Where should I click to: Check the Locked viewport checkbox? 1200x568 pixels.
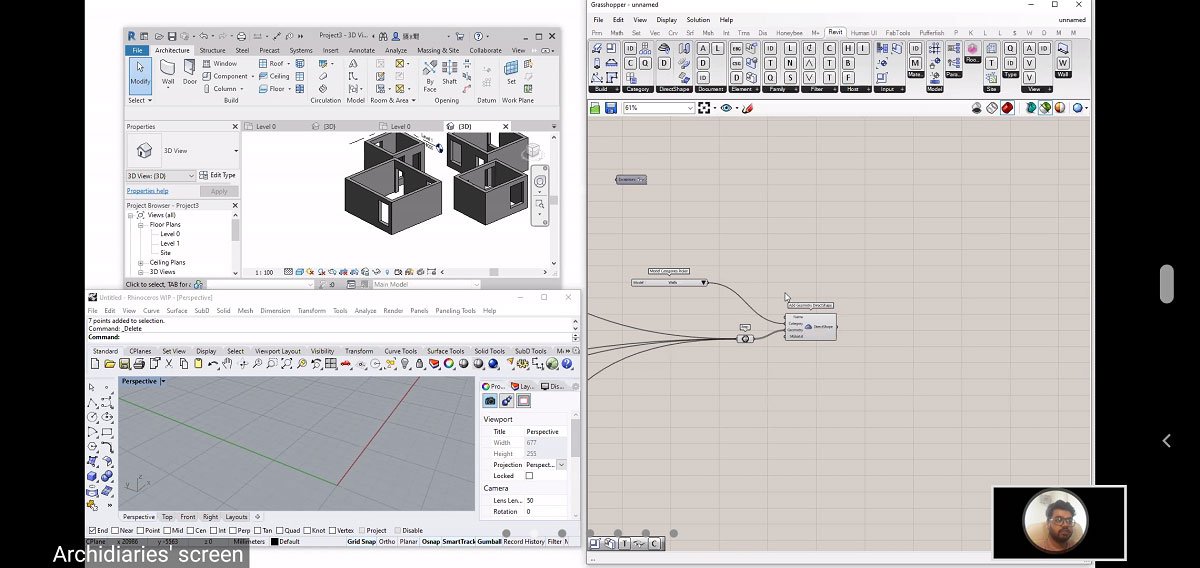point(529,476)
